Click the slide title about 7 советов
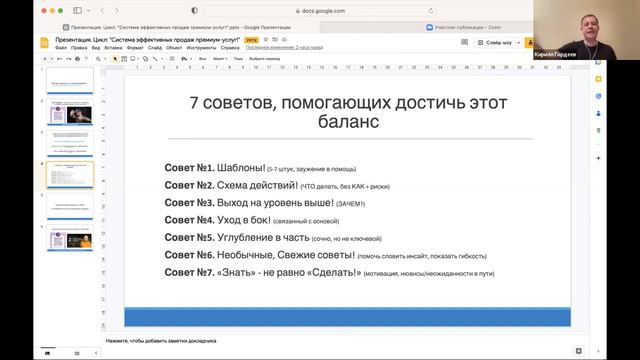This screenshot has width=640, height=360. (x=348, y=112)
